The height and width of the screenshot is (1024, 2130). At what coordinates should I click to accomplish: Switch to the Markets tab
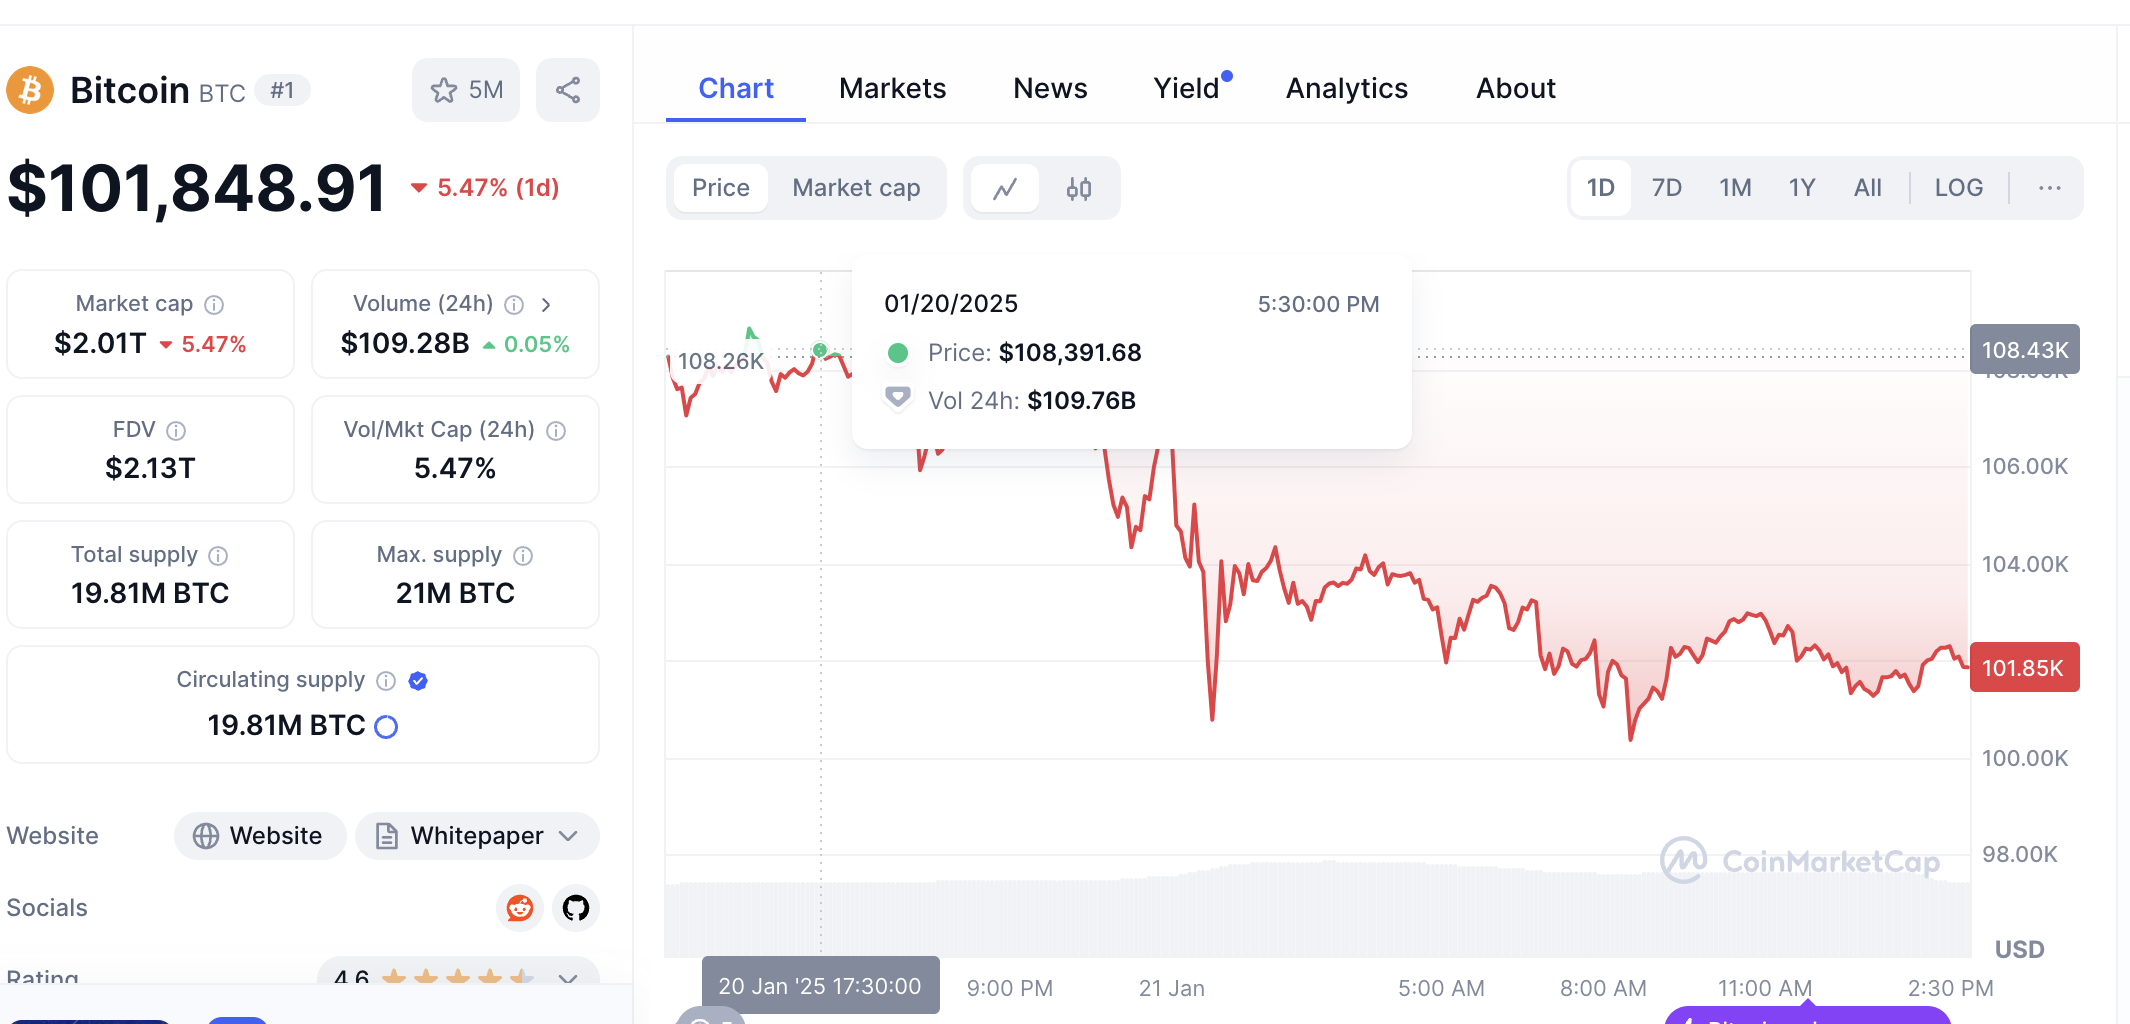pos(892,88)
